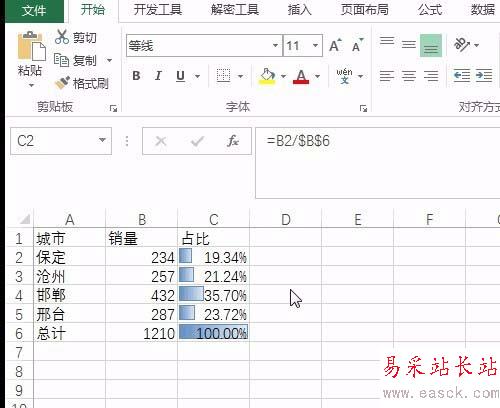Open fill color dropdown arrow

coord(283,76)
